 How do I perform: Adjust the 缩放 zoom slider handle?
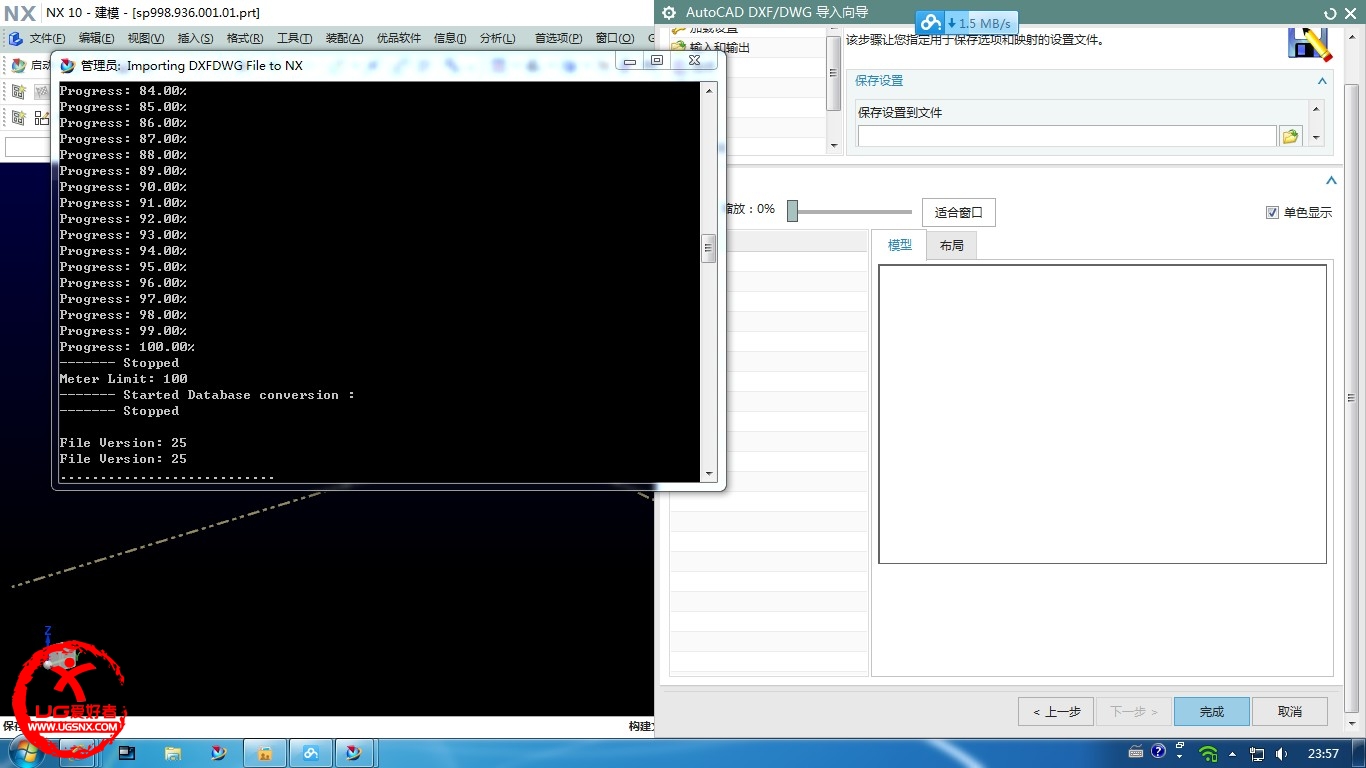point(792,211)
